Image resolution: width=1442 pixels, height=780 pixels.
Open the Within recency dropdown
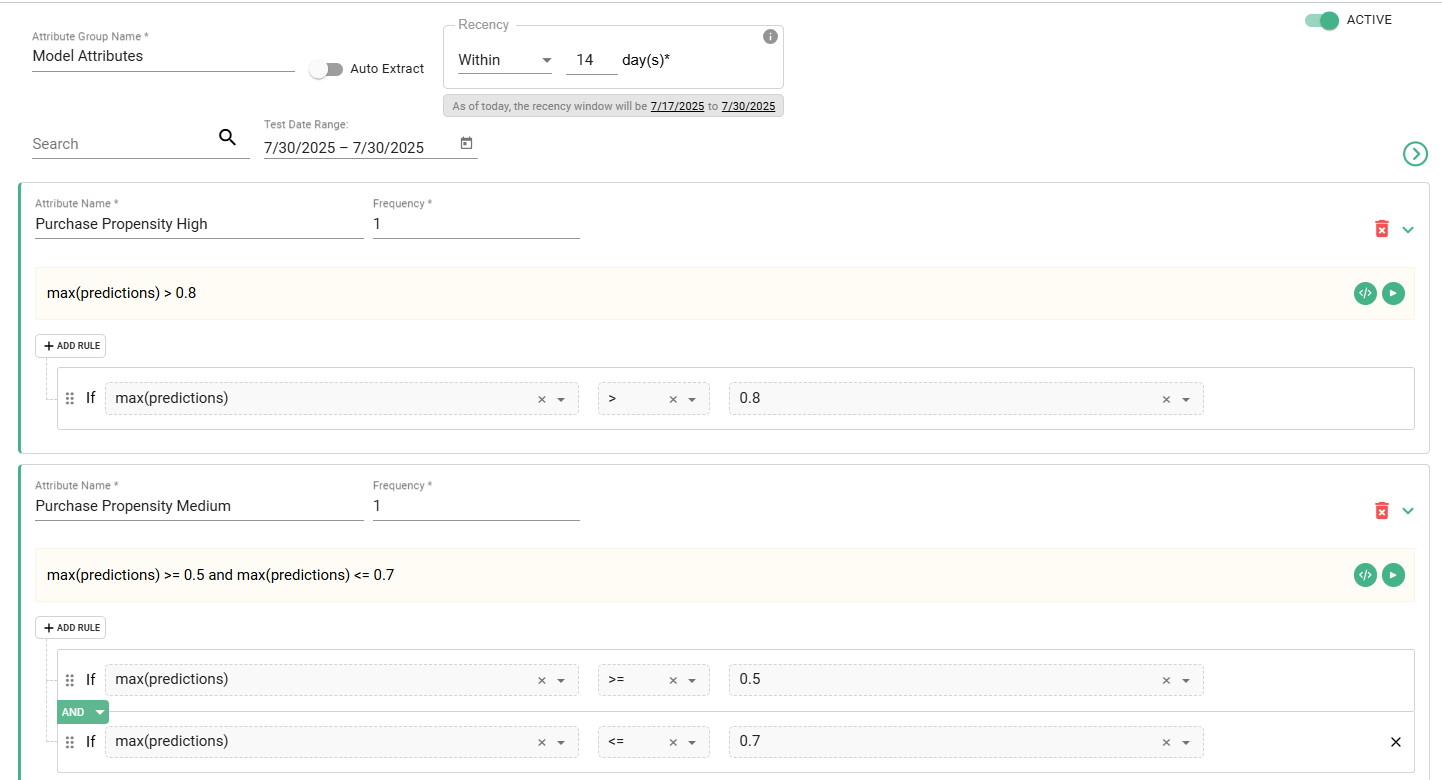505,61
